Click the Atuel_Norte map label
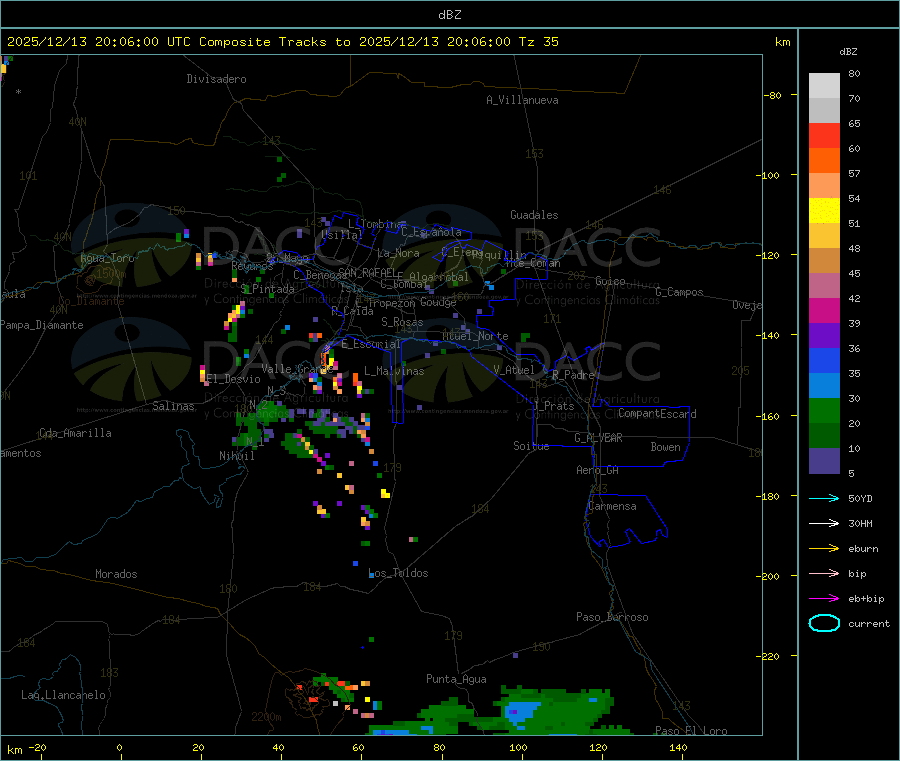Image resolution: width=900 pixels, height=761 pixels. (x=475, y=336)
